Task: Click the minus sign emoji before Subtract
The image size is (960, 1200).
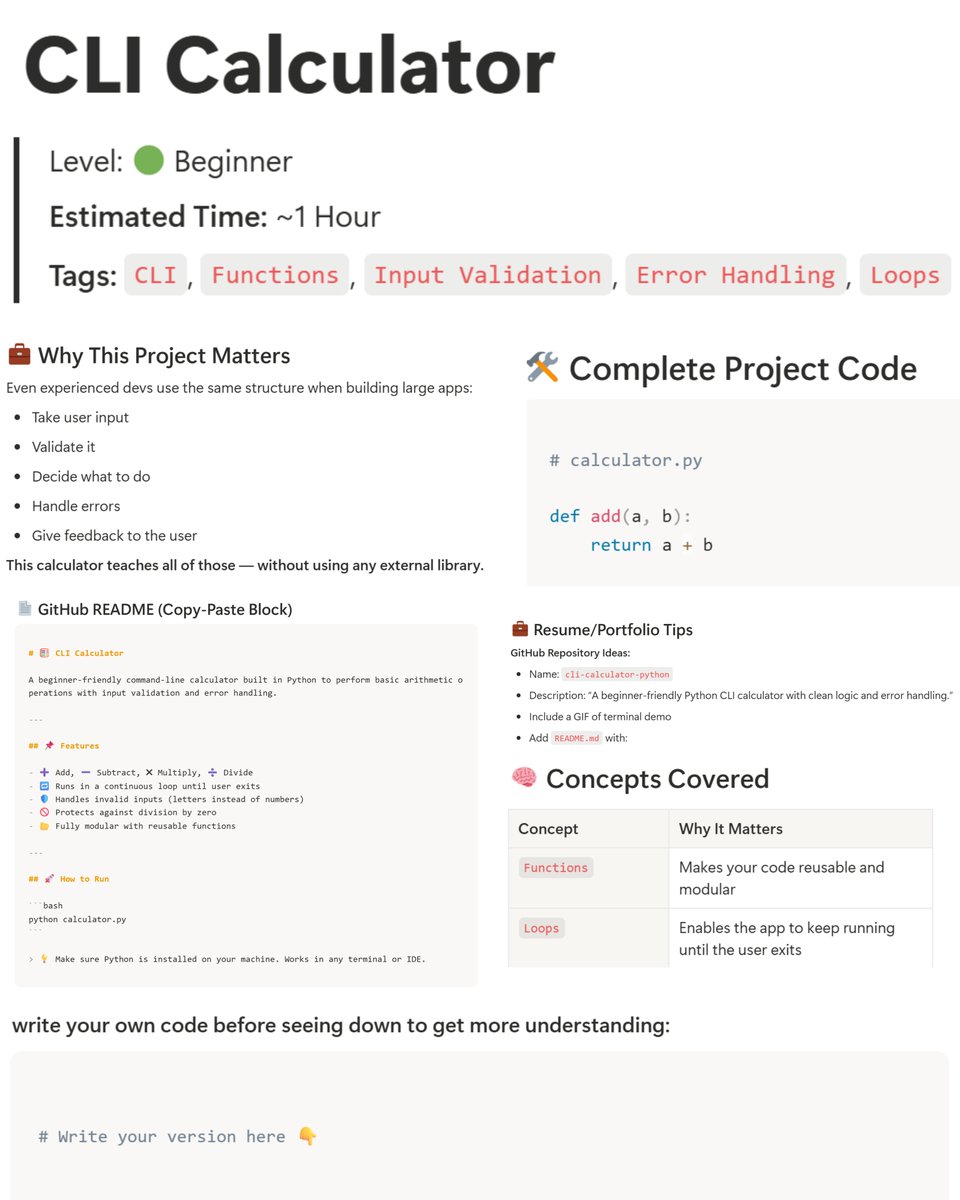Action: click(x=86, y=772)
